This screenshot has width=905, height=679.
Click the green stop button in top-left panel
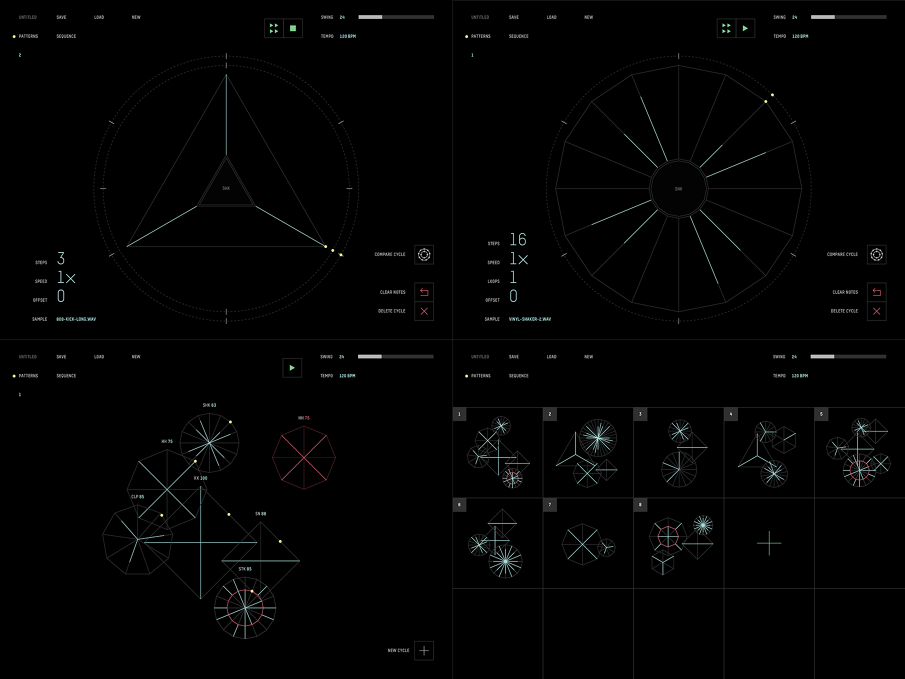point(293,29)
